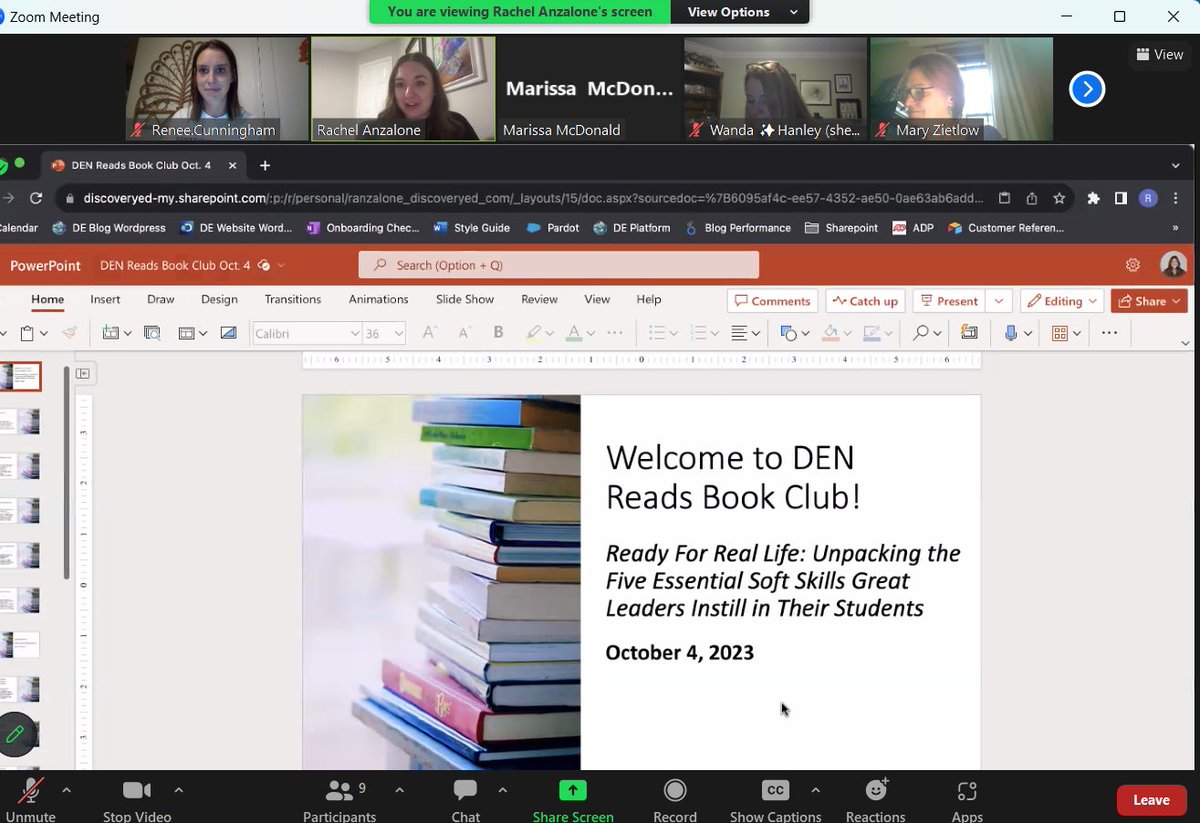
Task: Expand the Chat options arrow
Action: (x=502, y=790)
